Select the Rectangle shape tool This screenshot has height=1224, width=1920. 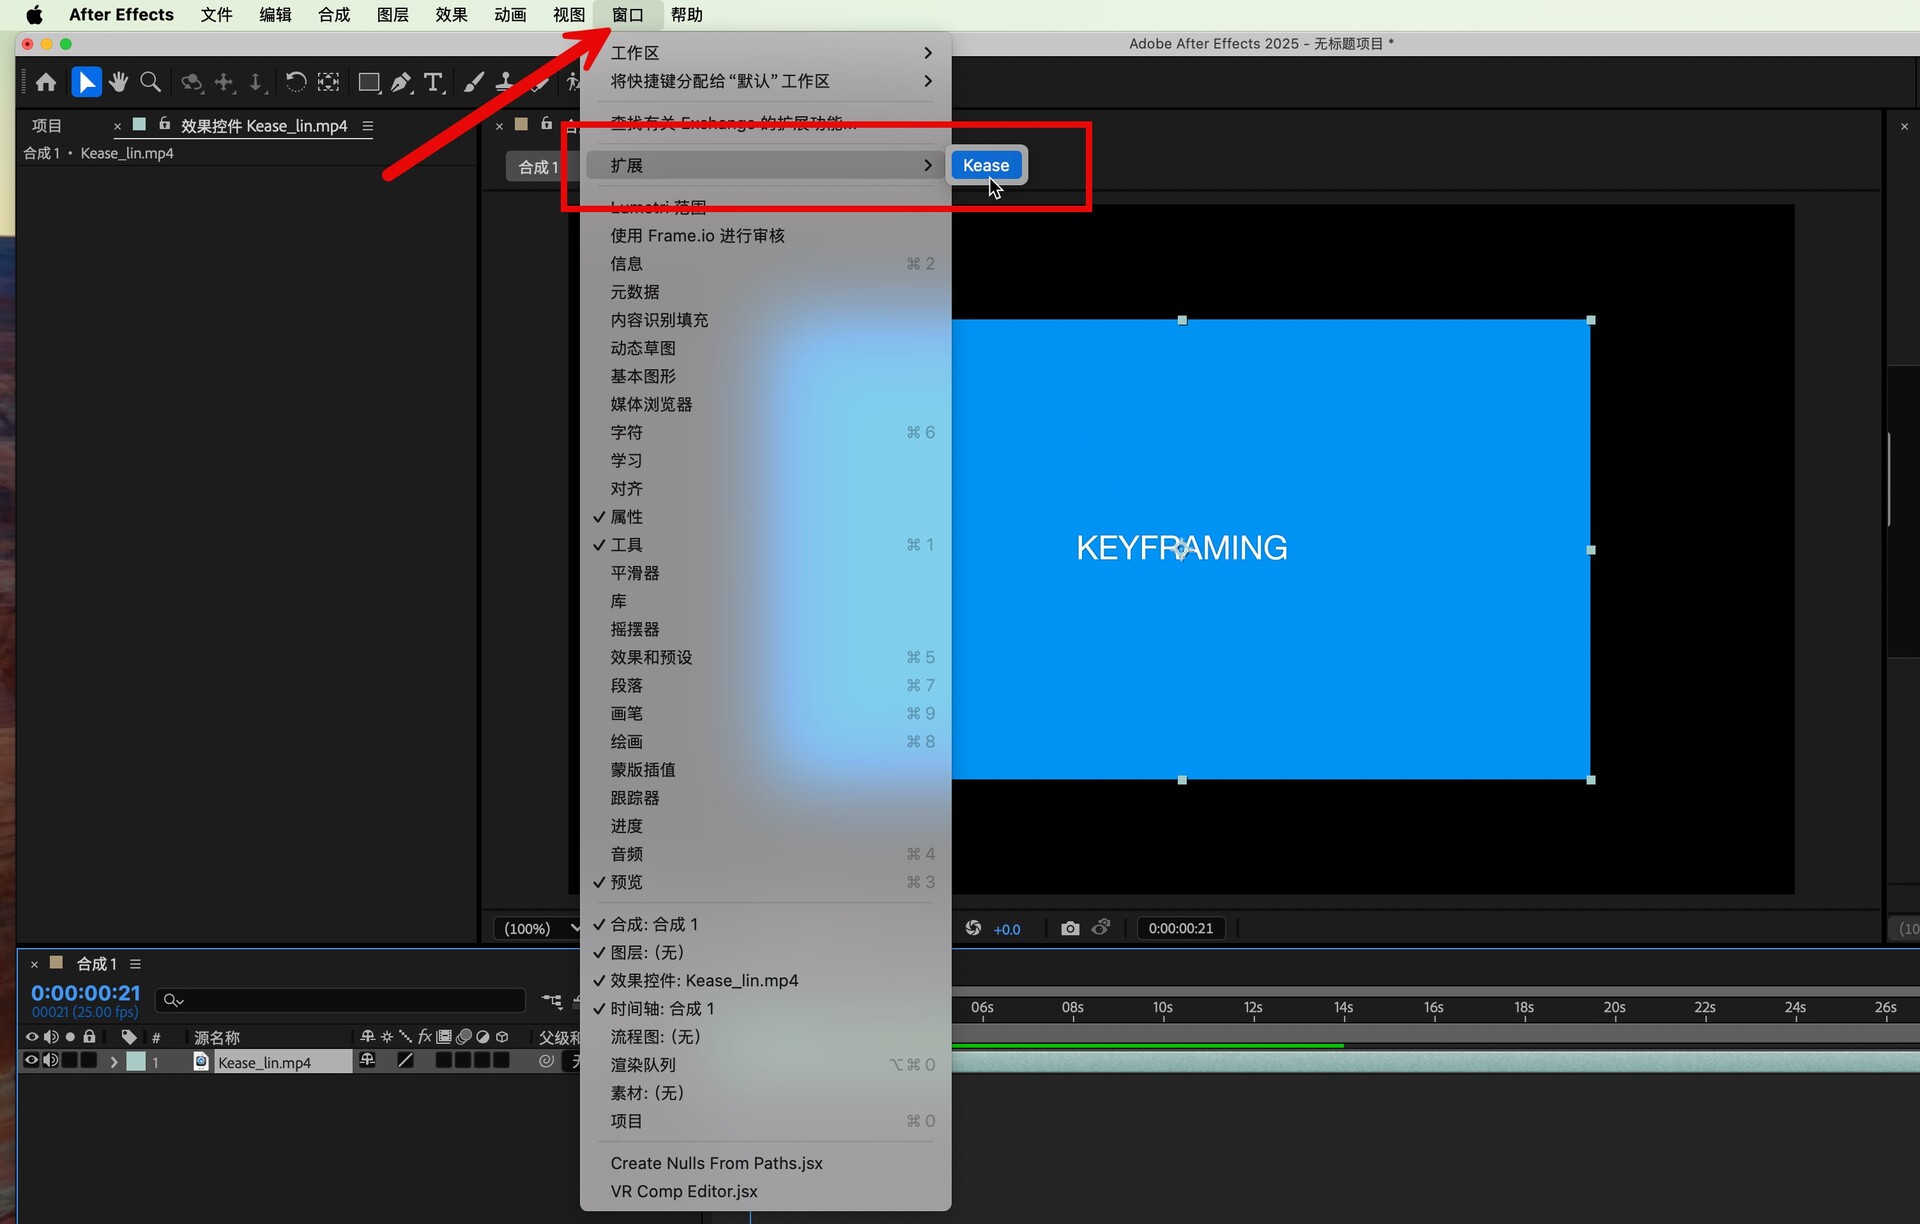(368, 82)
